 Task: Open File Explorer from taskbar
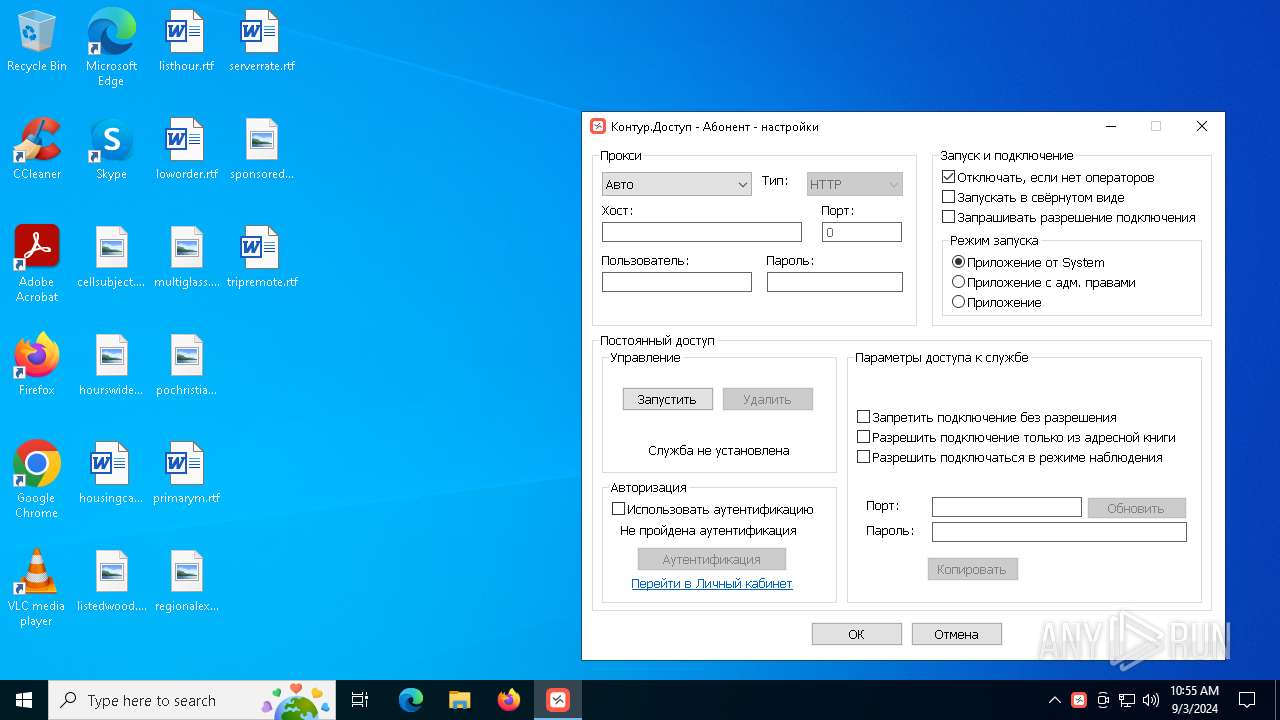click(459, 700)
